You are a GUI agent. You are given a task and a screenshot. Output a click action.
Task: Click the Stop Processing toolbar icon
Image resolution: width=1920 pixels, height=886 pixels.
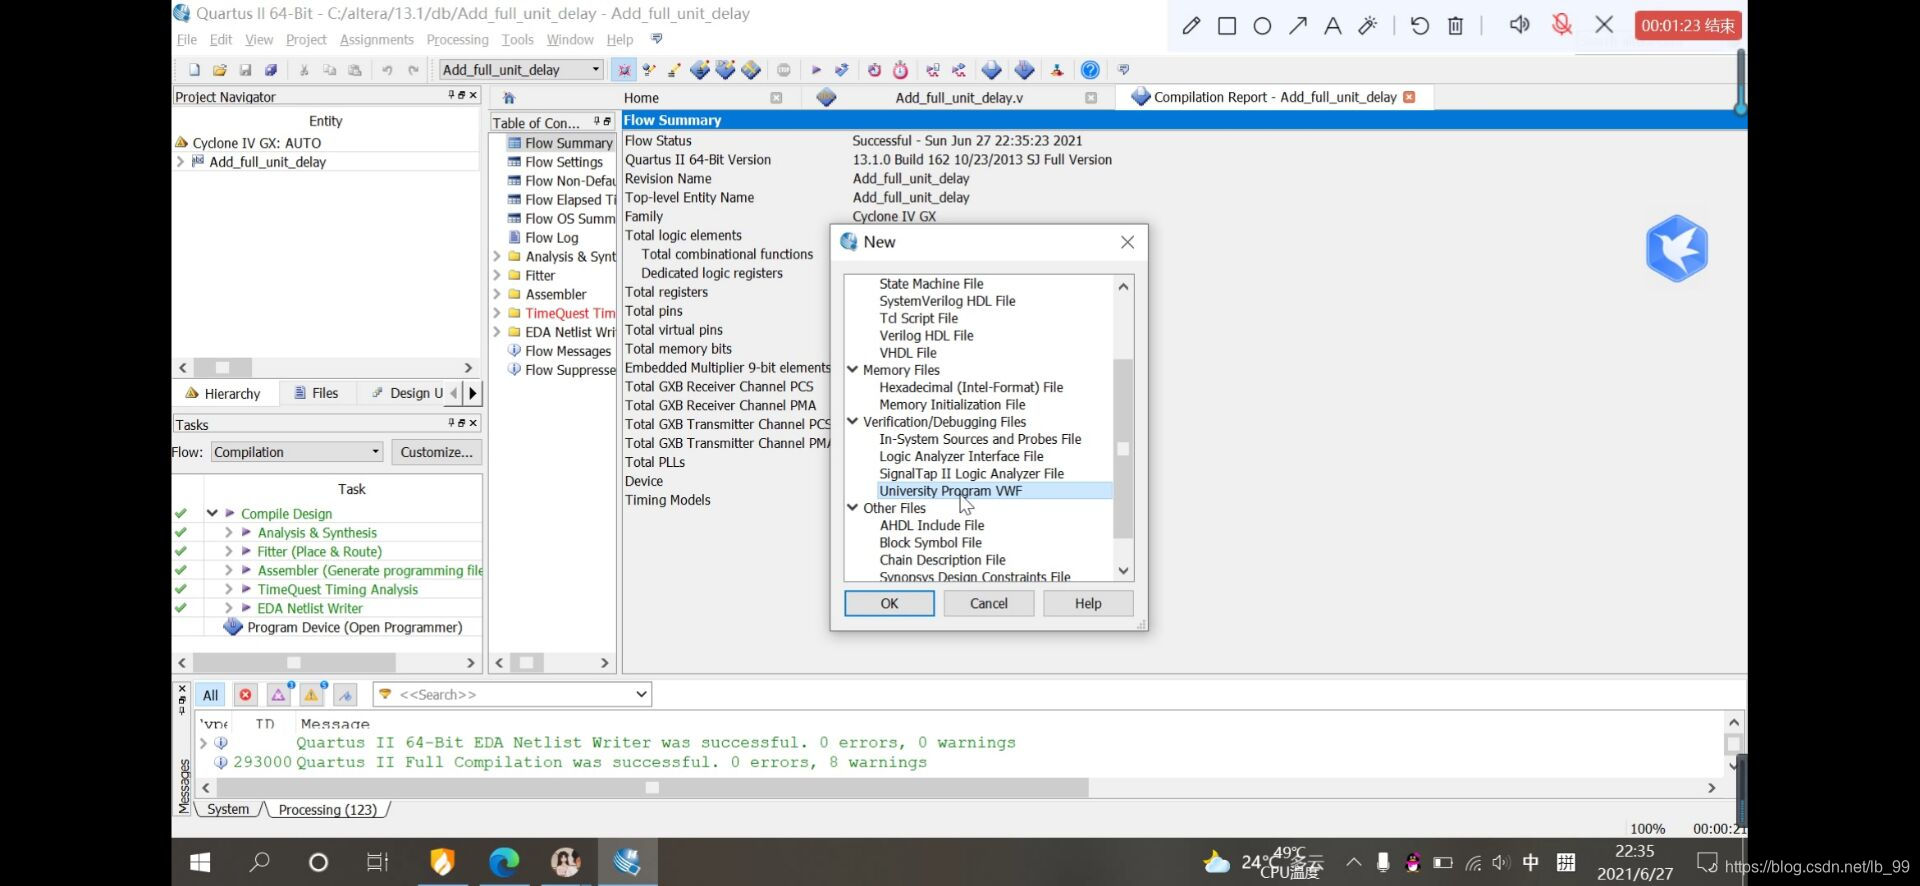[784, 70]
